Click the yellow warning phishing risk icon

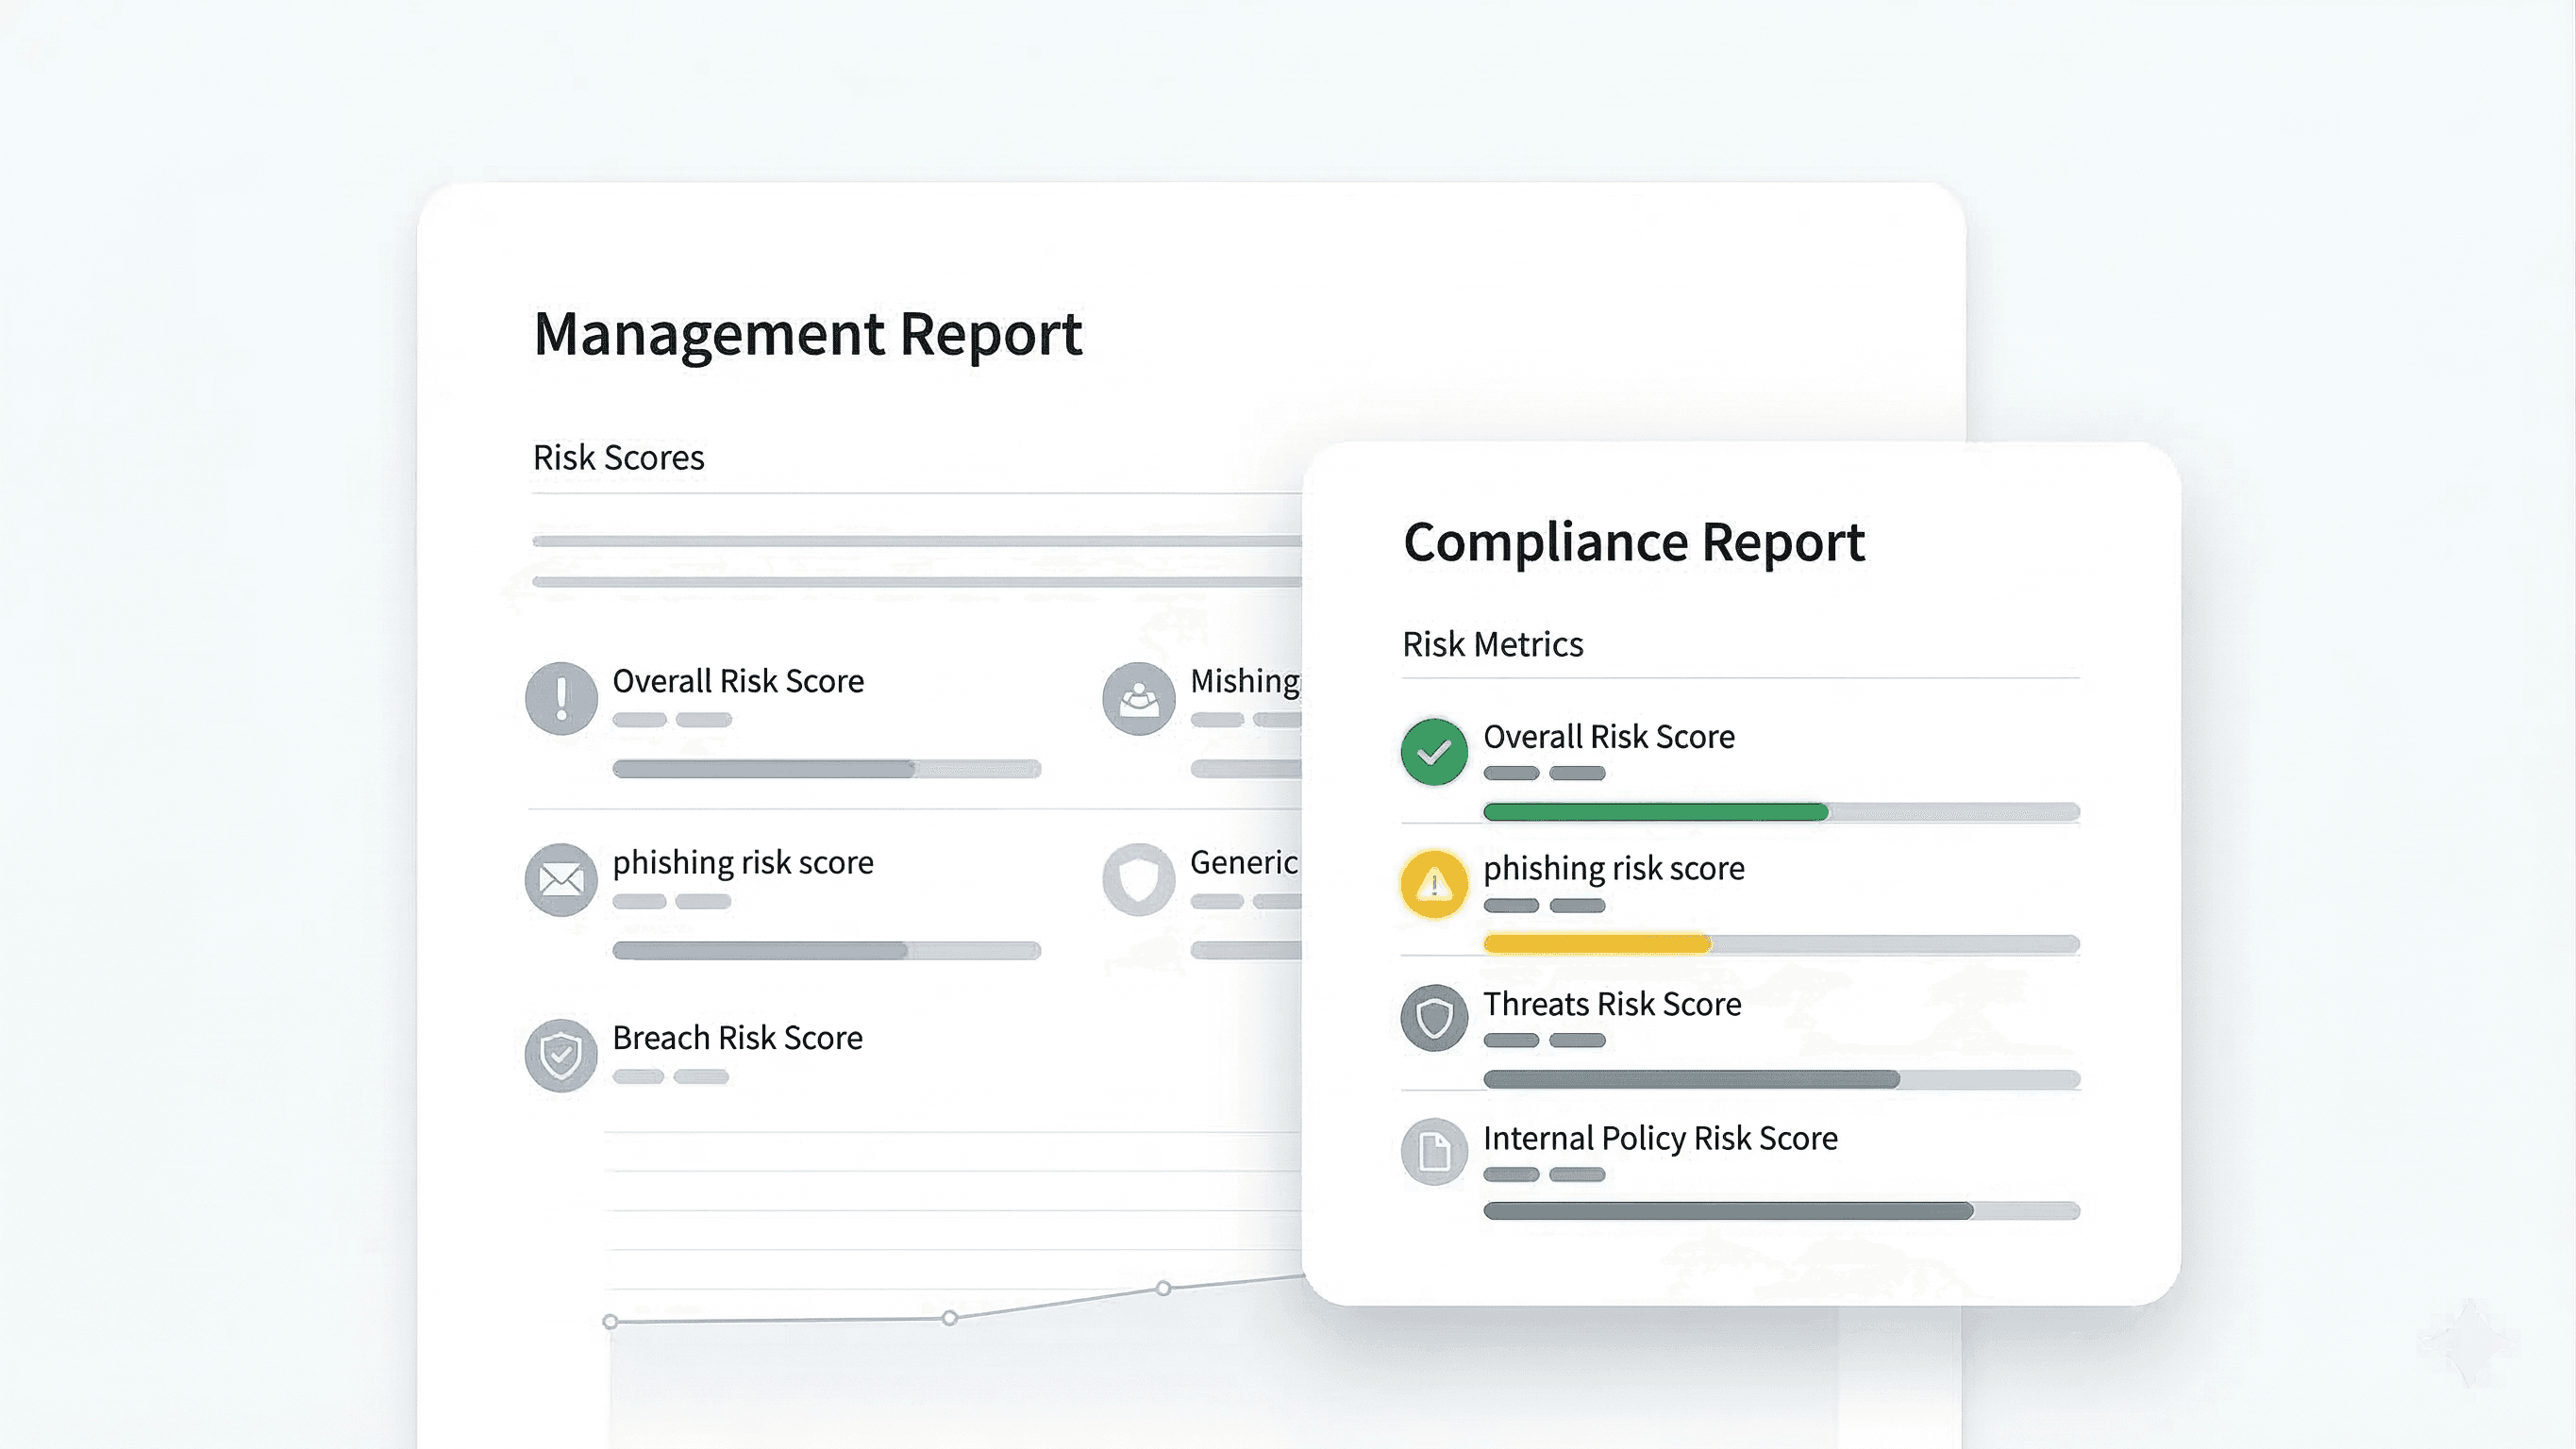pyautogui.click(x=1433, y=884)
